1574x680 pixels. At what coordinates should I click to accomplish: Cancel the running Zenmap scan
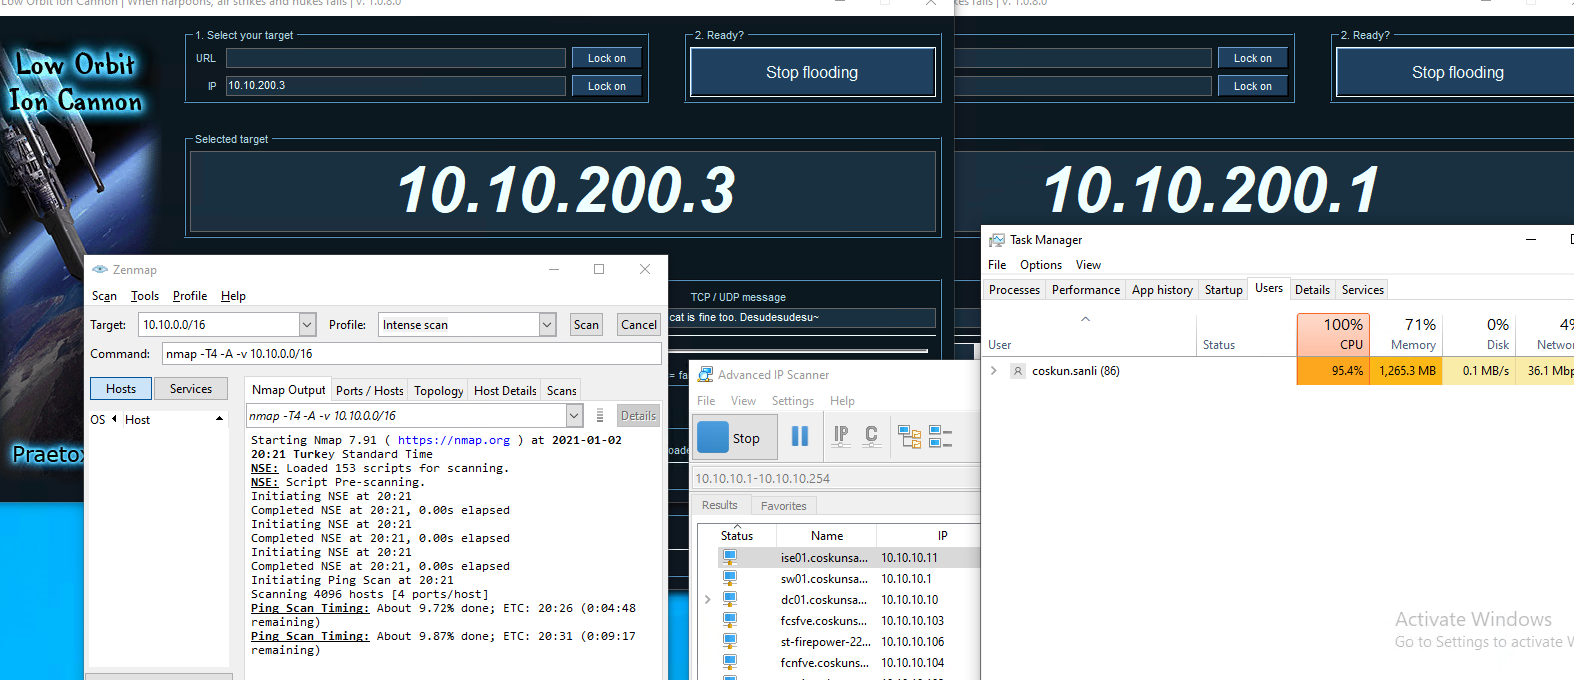coord(639,325)
